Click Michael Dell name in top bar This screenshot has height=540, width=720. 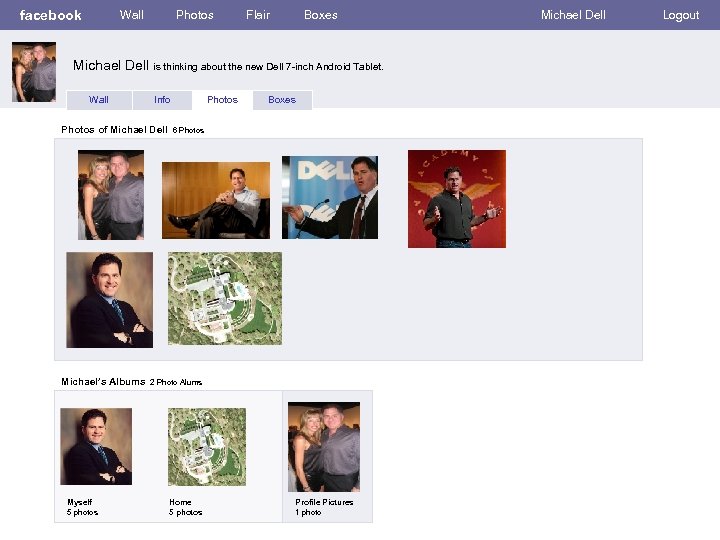[x=573, y=15]
